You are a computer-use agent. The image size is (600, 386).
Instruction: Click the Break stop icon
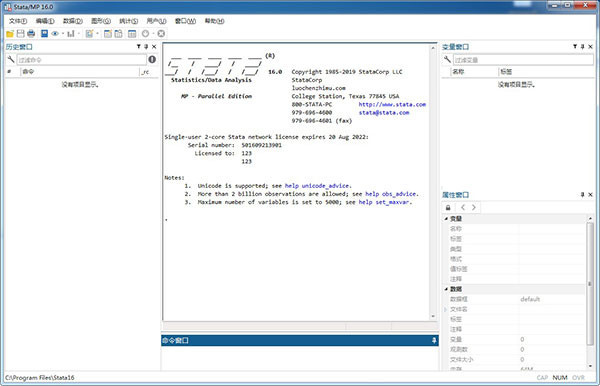click(161, 34)
